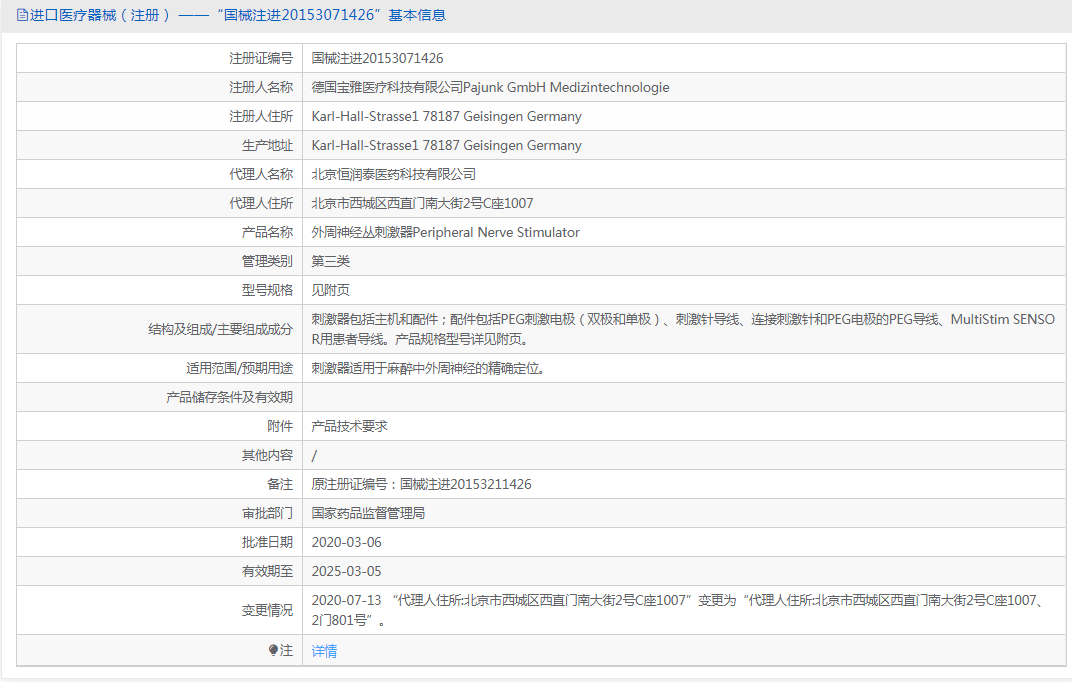The image size is (1072, 682).
Task: Click the approval date 2020-03-06
Action: click(346, 542)
